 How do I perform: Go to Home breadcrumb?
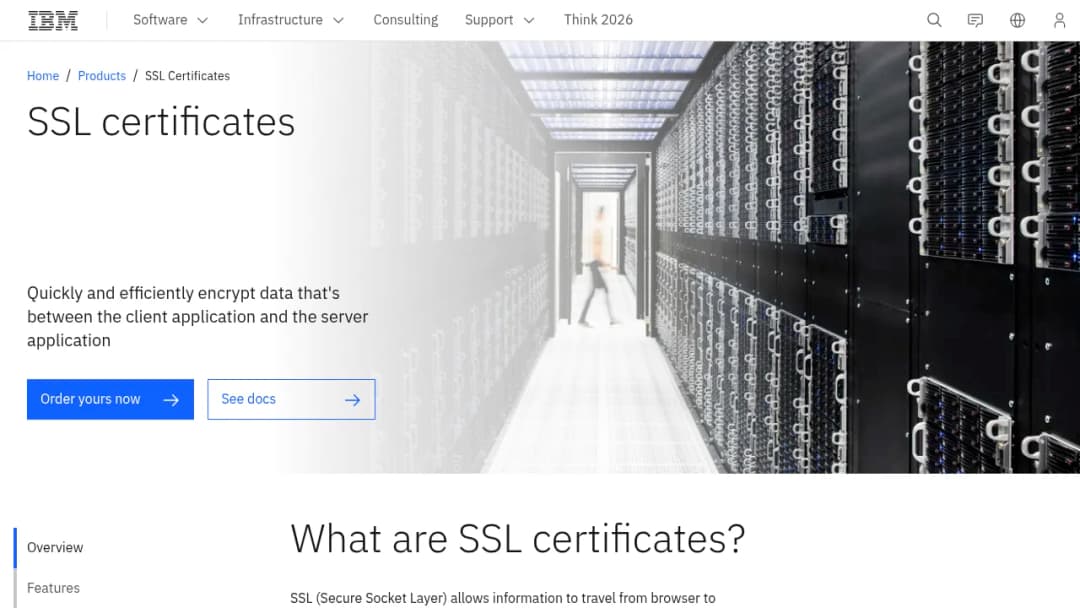pos(43,76)
